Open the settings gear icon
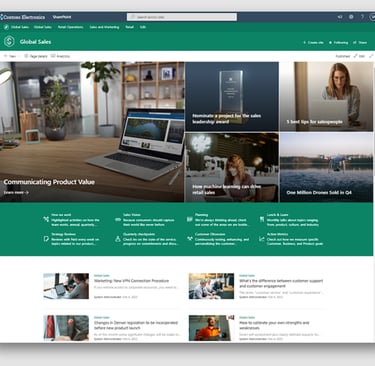Image resolution: width=375 pixels, height=366 pixels. [x=351, y=17]
